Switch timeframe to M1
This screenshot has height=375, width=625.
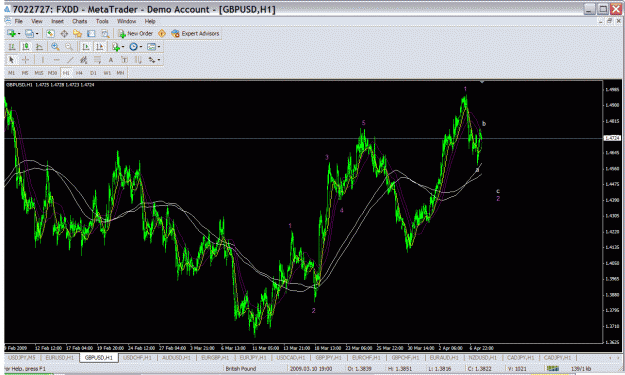[12, 73]
